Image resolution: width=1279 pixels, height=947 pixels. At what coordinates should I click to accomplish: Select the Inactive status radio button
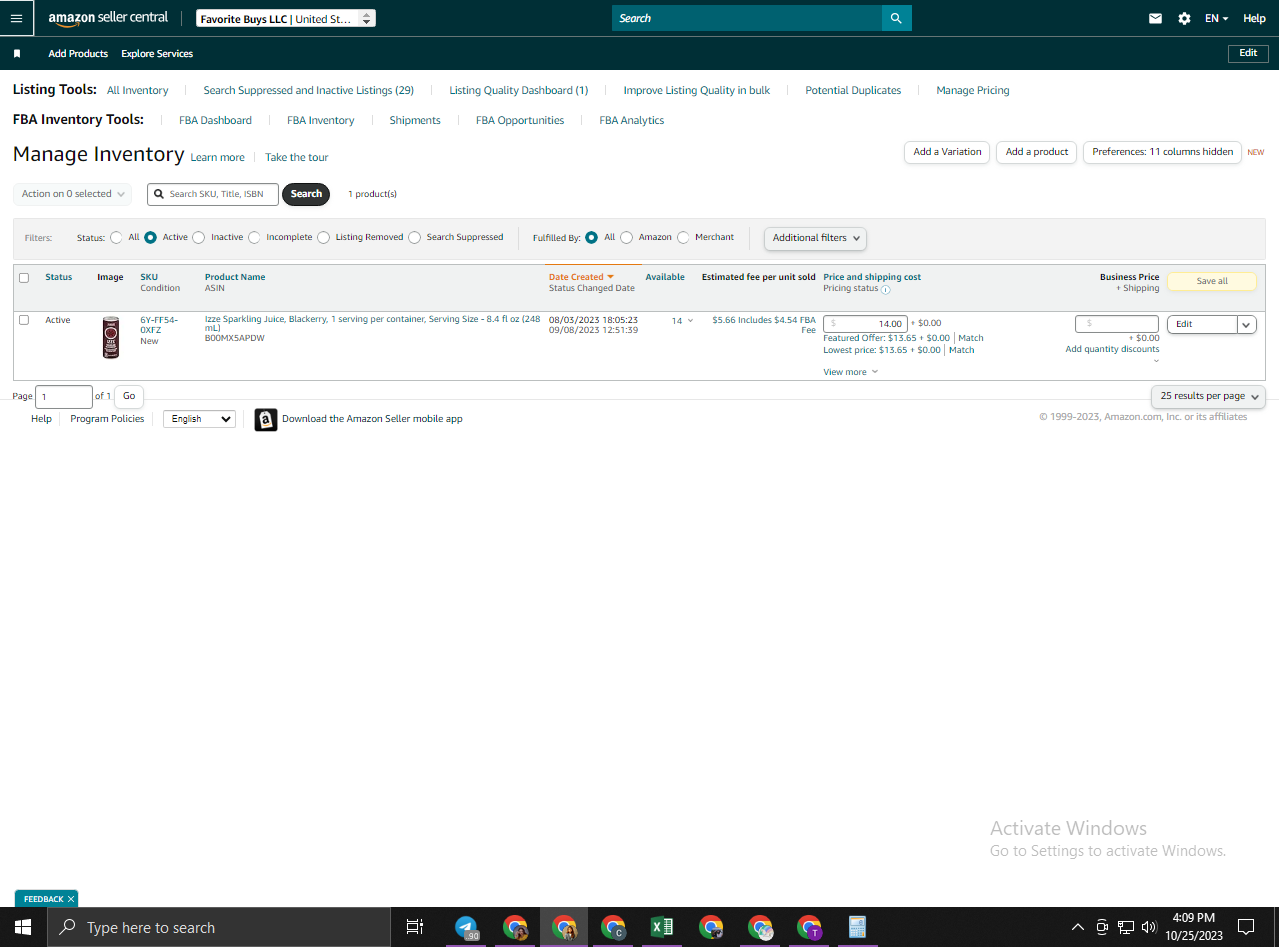(199, 238)
